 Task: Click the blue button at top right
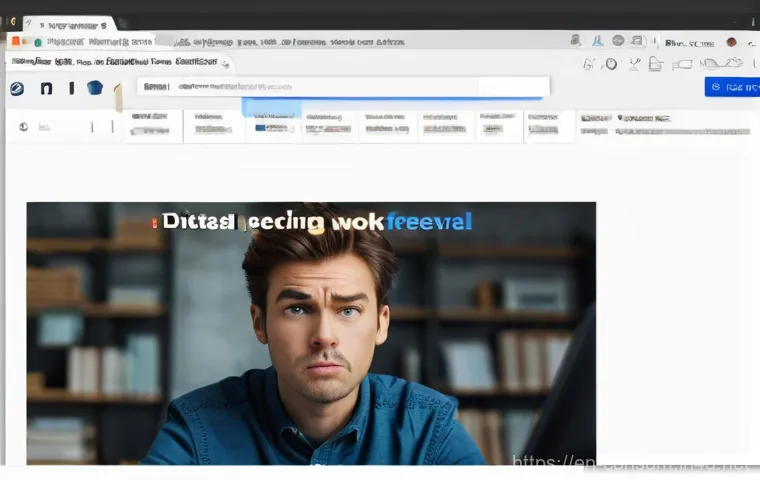[731, 87]
